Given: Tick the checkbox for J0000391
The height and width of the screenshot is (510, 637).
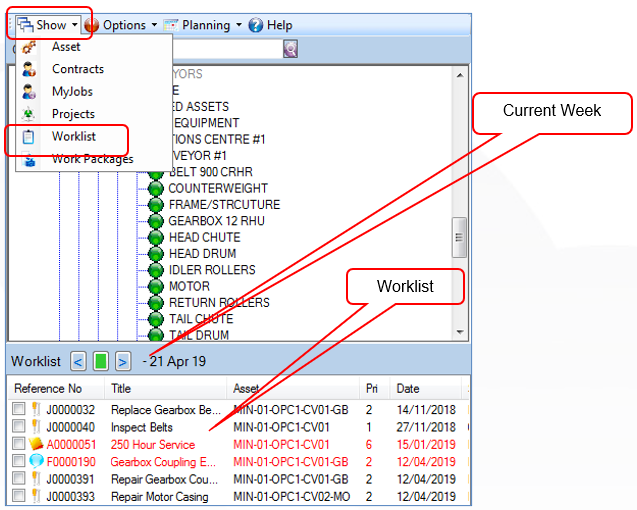Looking at the screenshot, I should [x=19, y=478].
